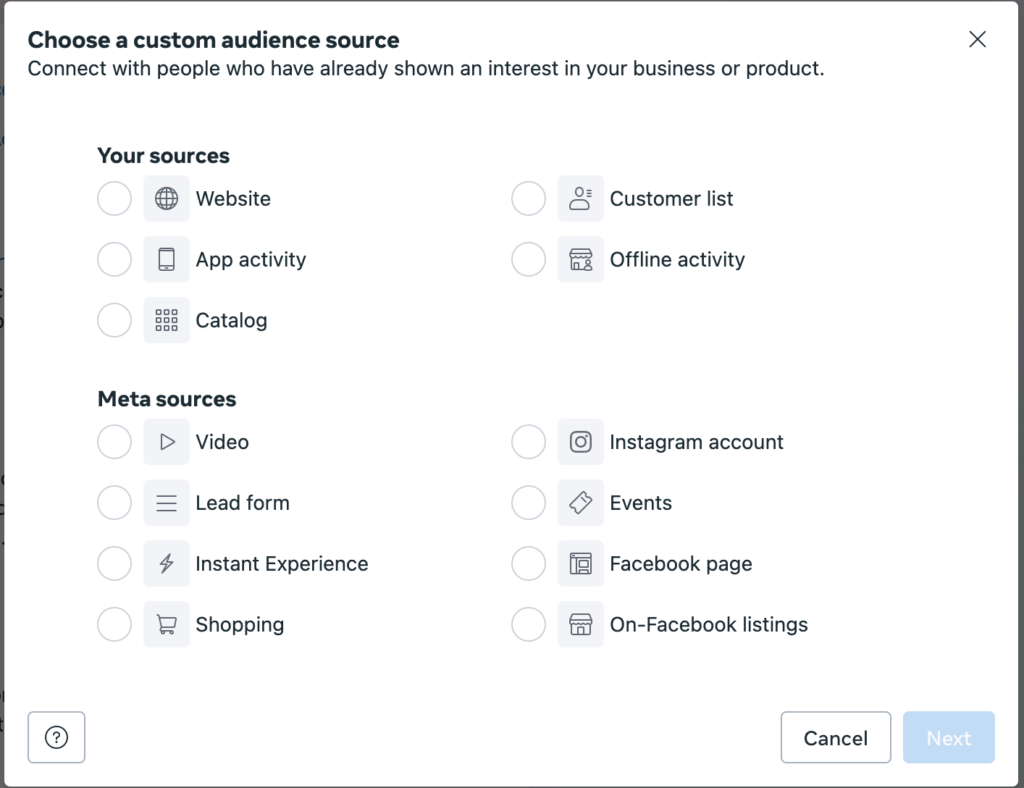Viewport: 1024px width, 788px height.
Task: Close the custom audience source dialog
Action: 977,40
